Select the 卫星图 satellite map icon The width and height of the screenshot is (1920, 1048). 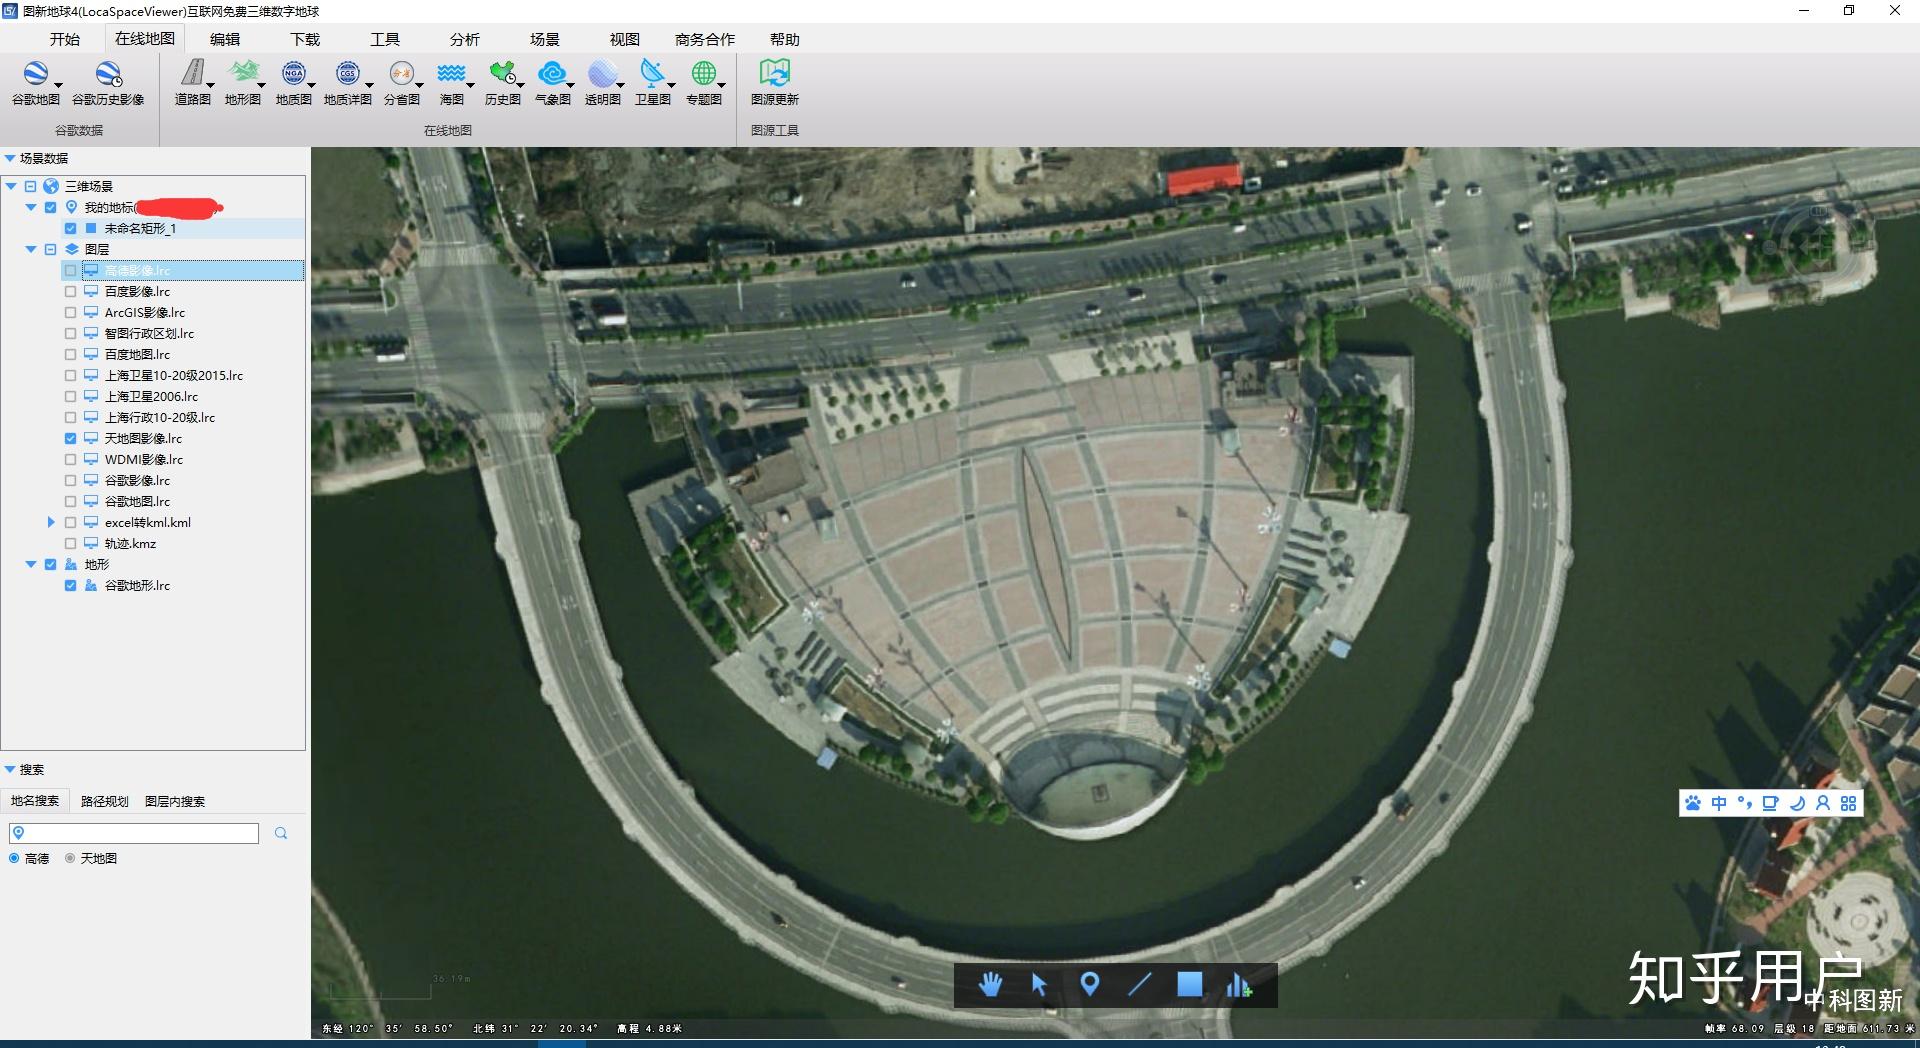[652, 73]
